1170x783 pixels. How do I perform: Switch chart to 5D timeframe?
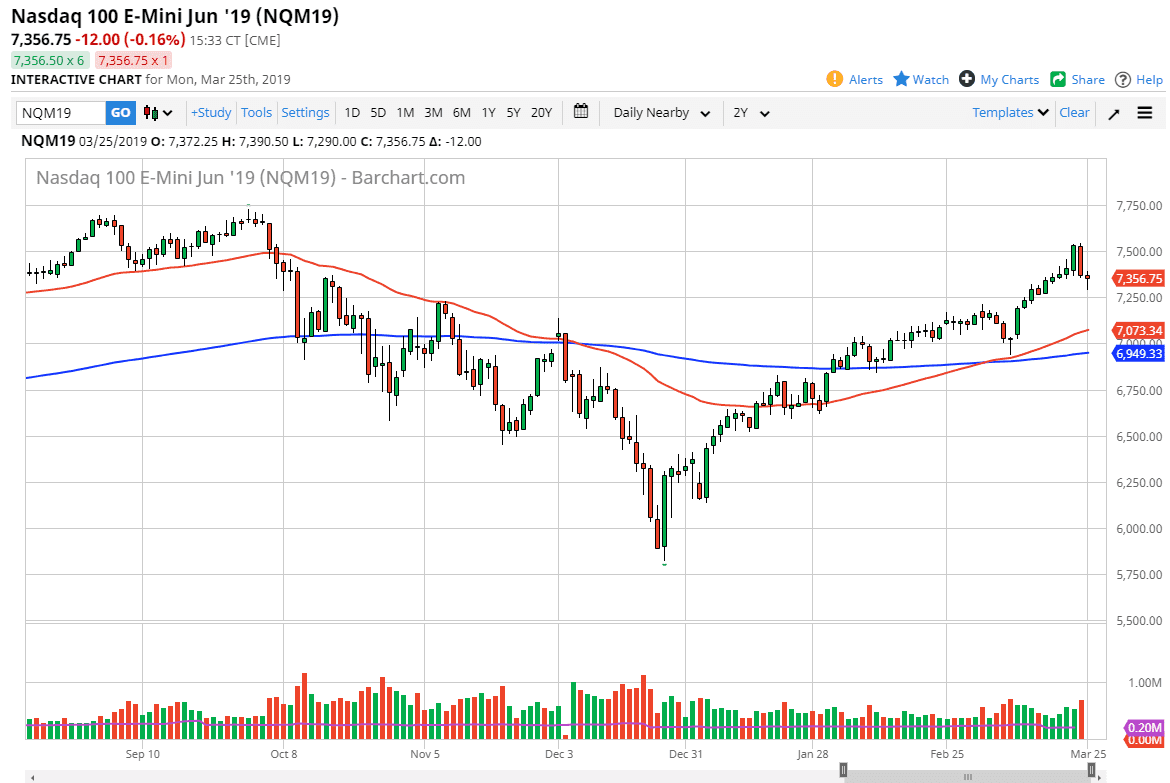pos(377,113)
